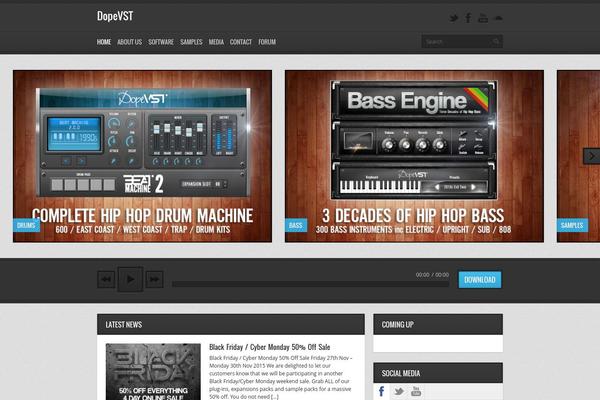The image size is (600, 400).
Task: Play the audio track
Action: (130, 279)
